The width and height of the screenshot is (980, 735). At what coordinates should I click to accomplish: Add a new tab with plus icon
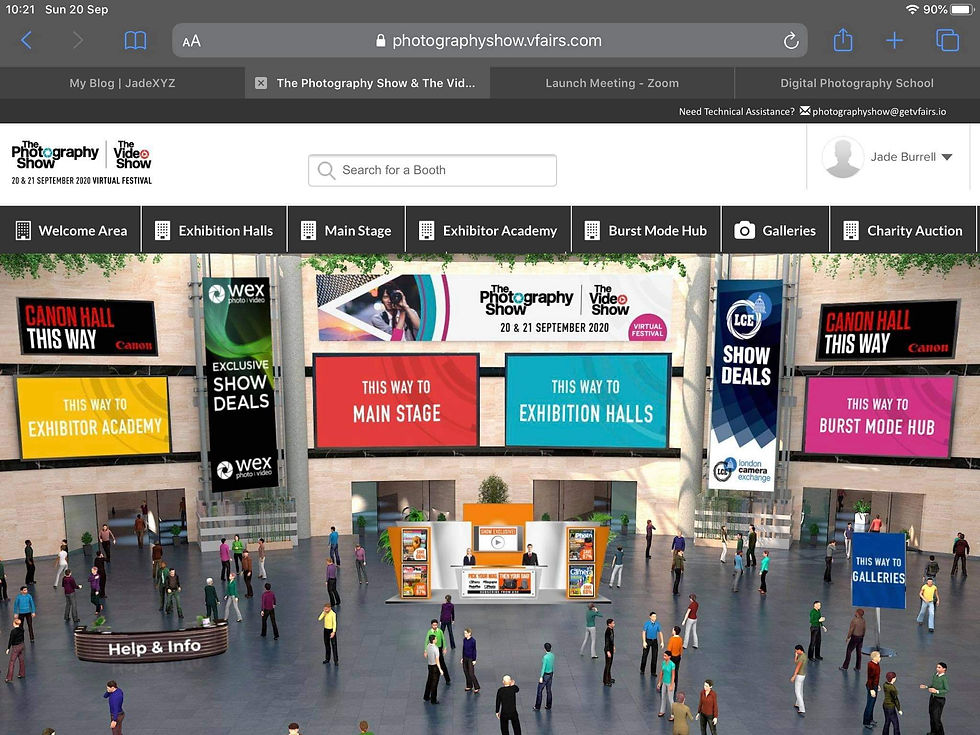(894, 41)
